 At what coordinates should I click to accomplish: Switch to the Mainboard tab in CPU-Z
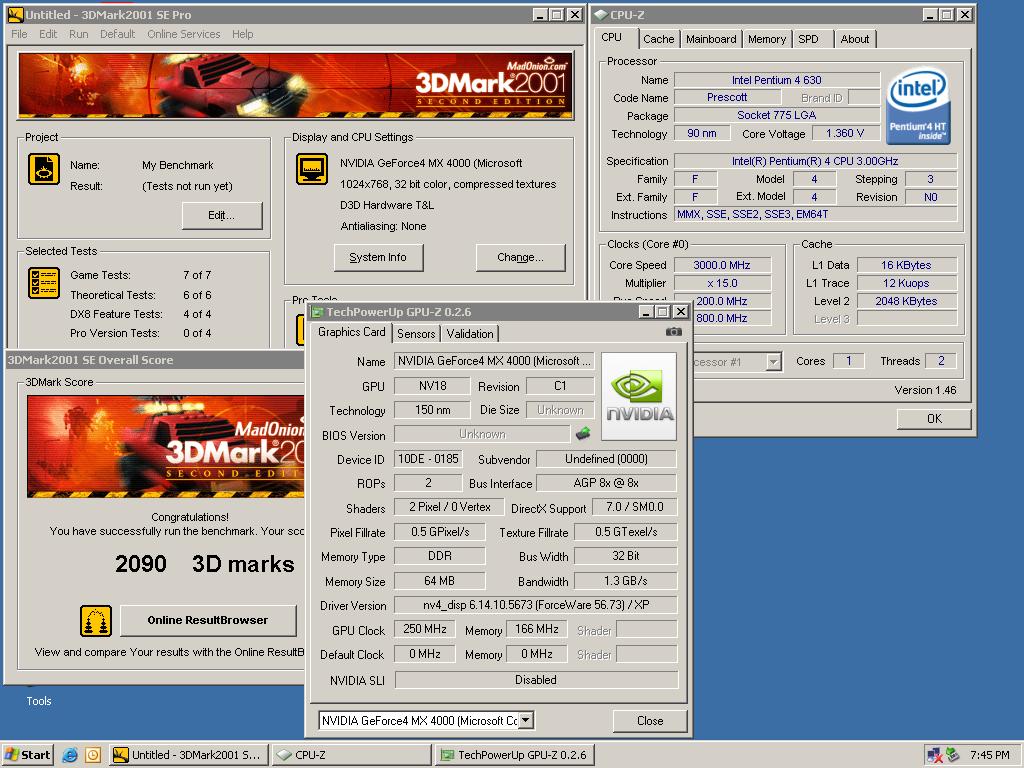(711, 39)
